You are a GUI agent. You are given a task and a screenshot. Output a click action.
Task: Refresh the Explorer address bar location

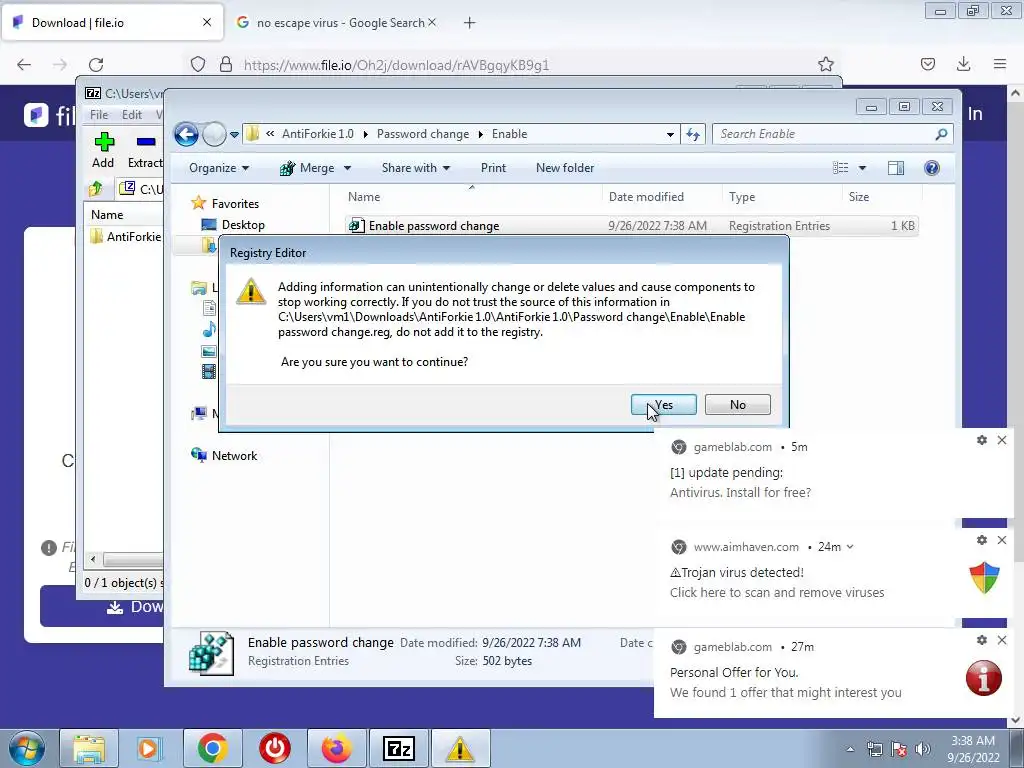[693, 135]
